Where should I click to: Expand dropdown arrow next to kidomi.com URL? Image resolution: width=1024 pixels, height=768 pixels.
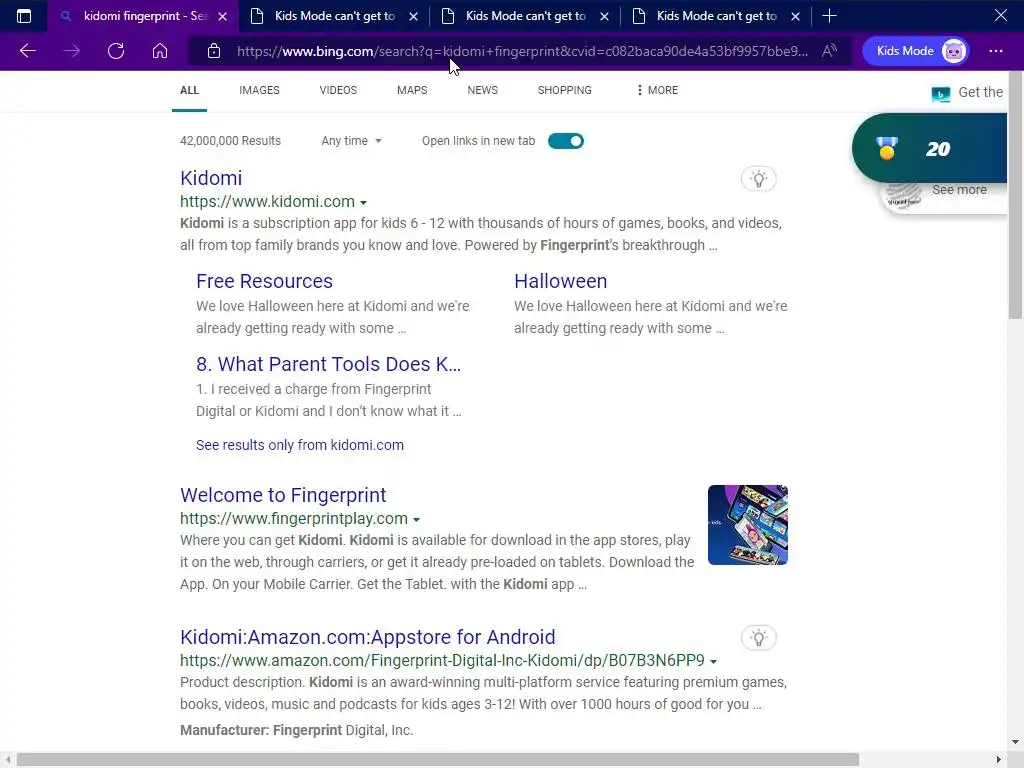point(364,203)
